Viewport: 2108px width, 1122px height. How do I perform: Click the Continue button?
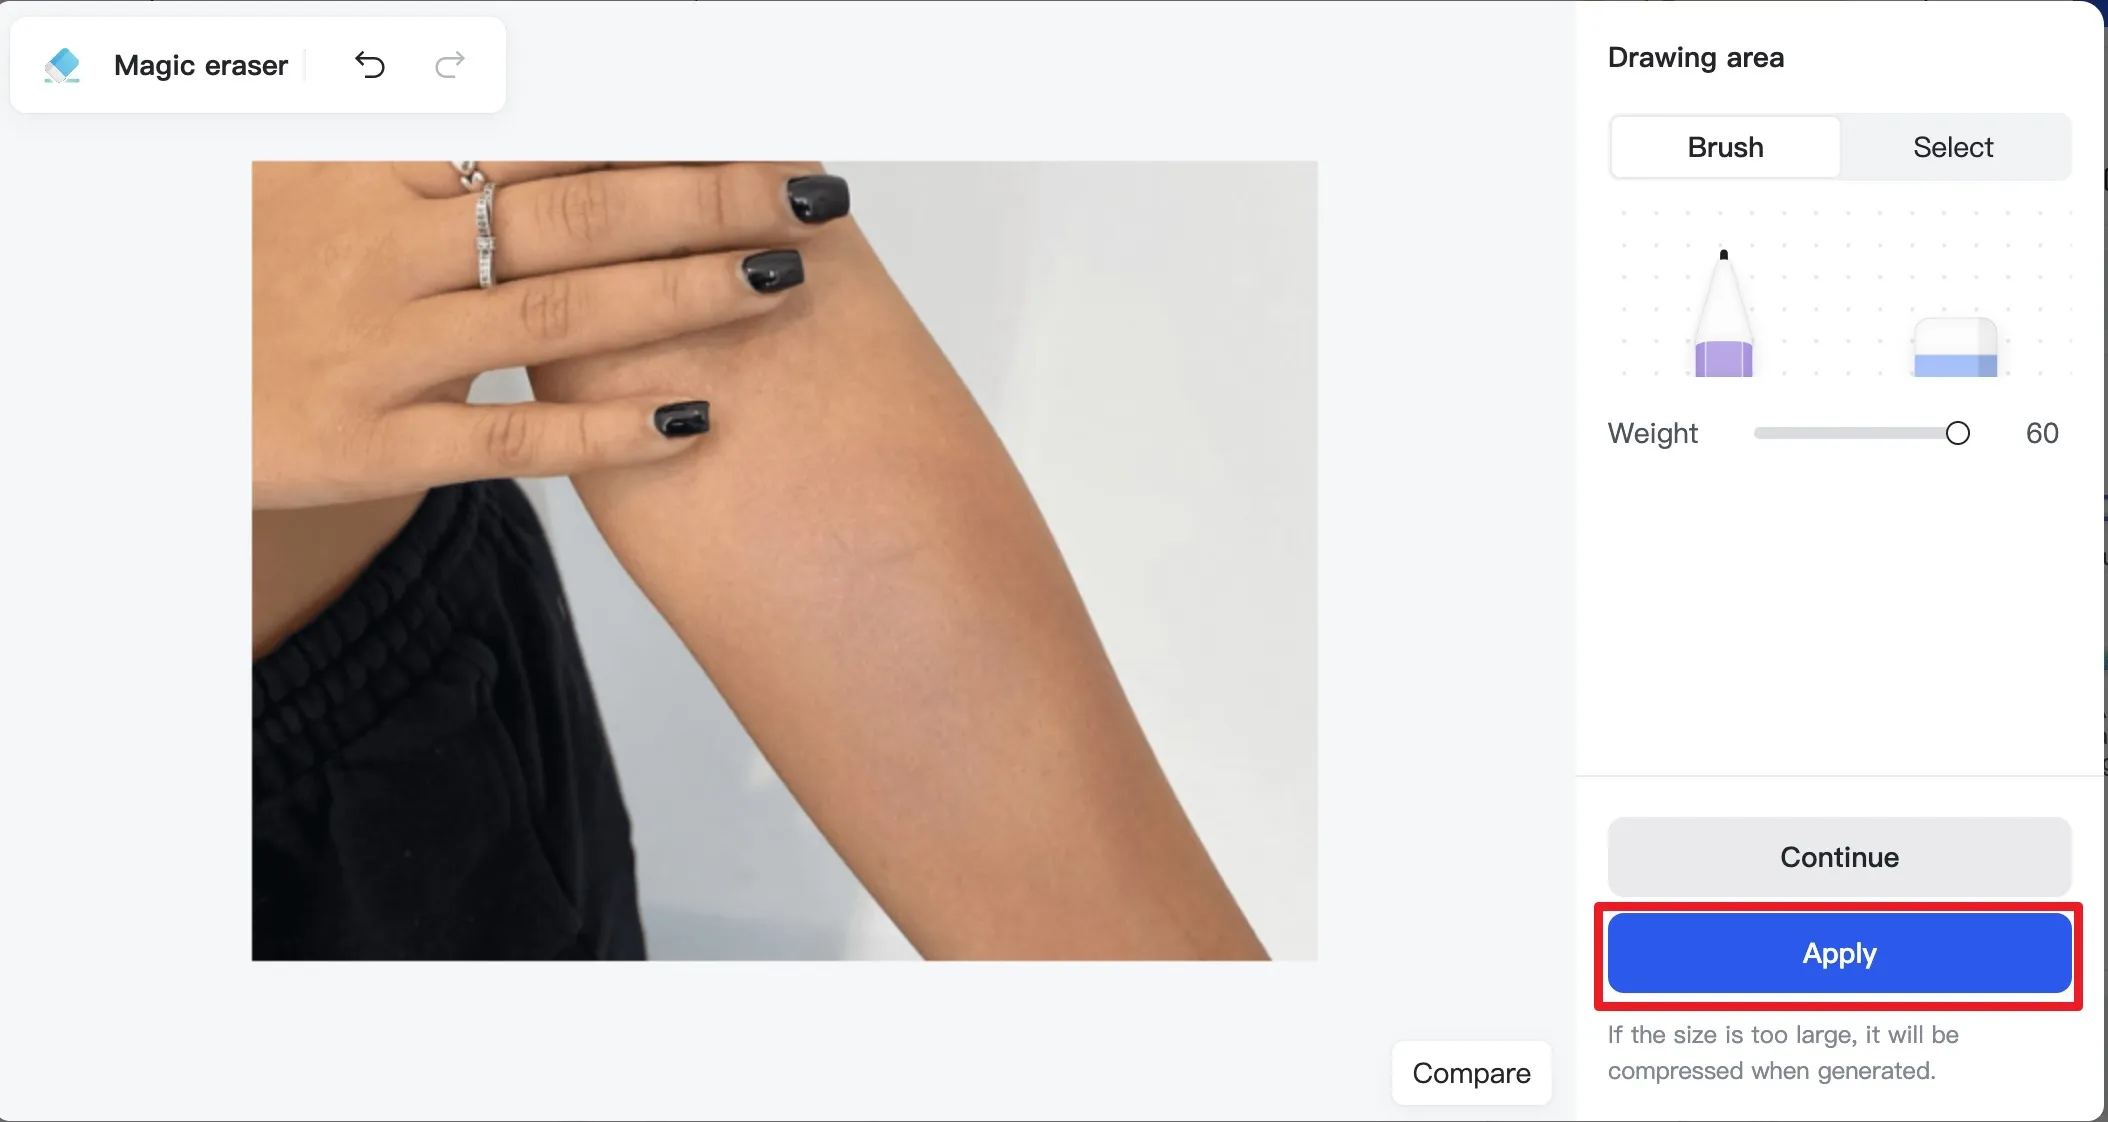point(1839,856)
